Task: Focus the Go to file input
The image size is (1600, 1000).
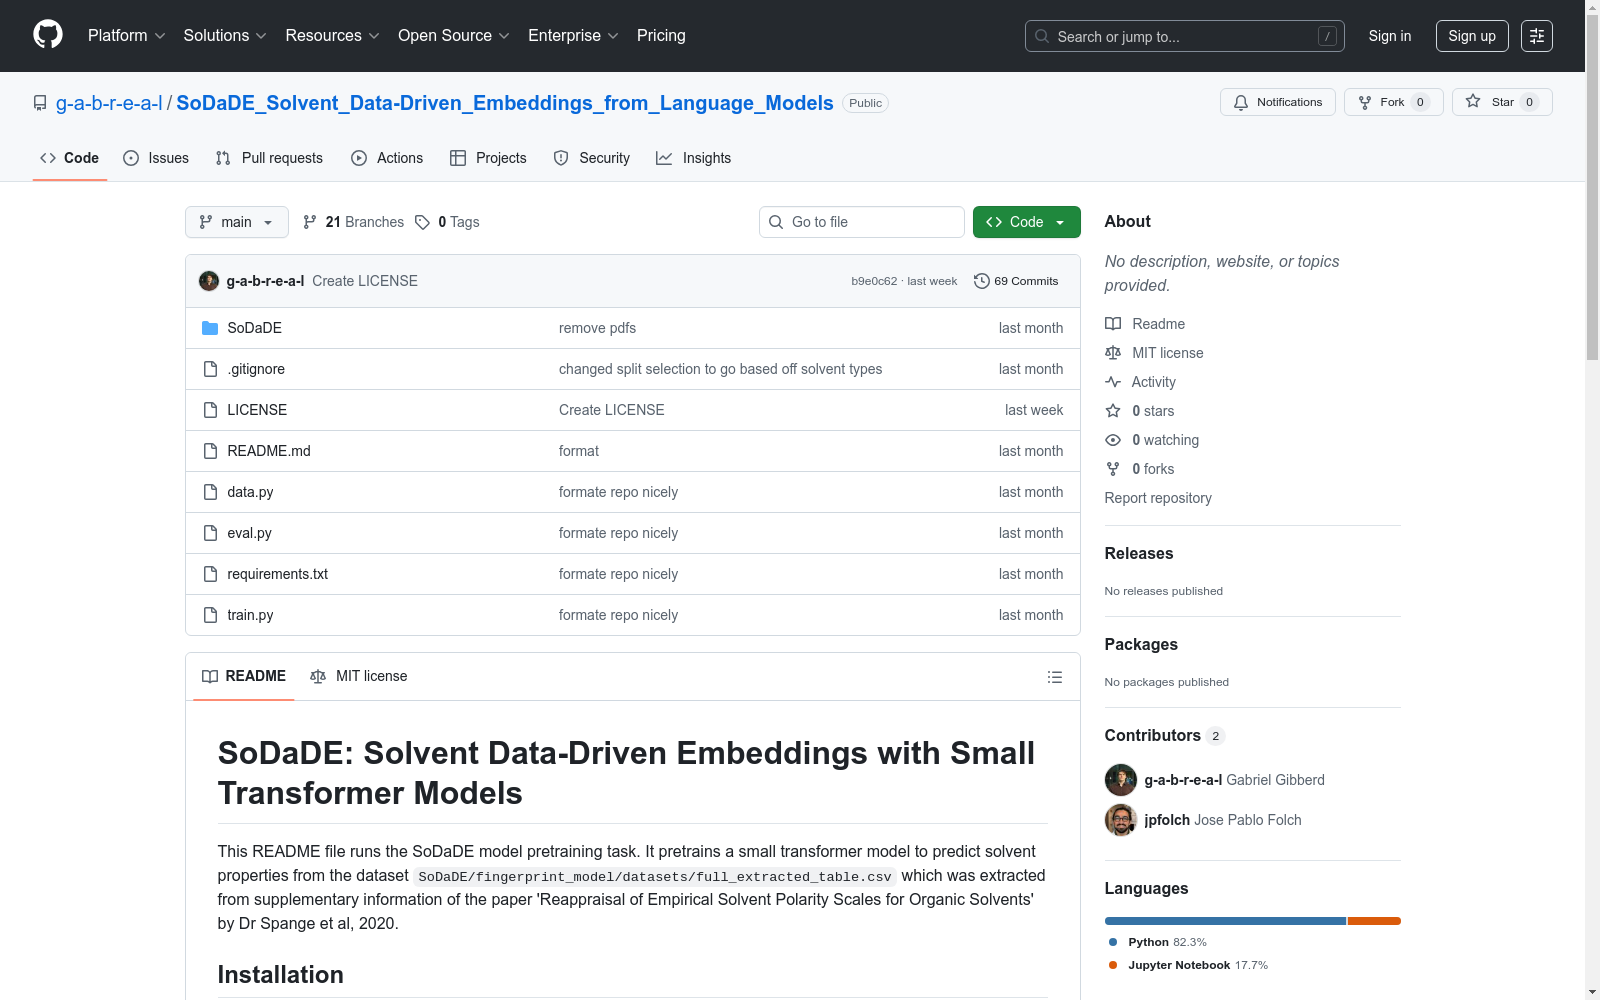Action: coord(862,222)
